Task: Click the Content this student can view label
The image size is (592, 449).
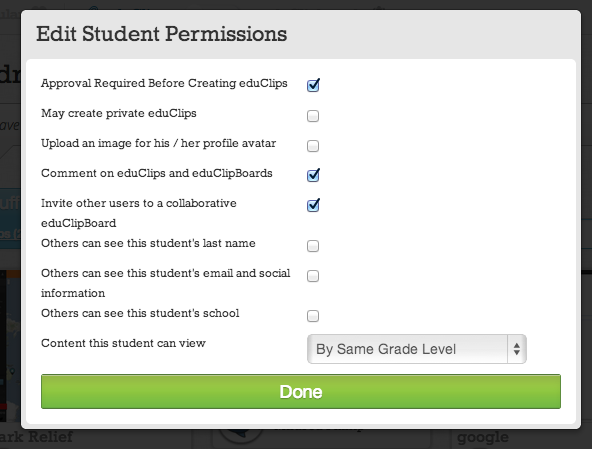Action: (x=123, y=343)
